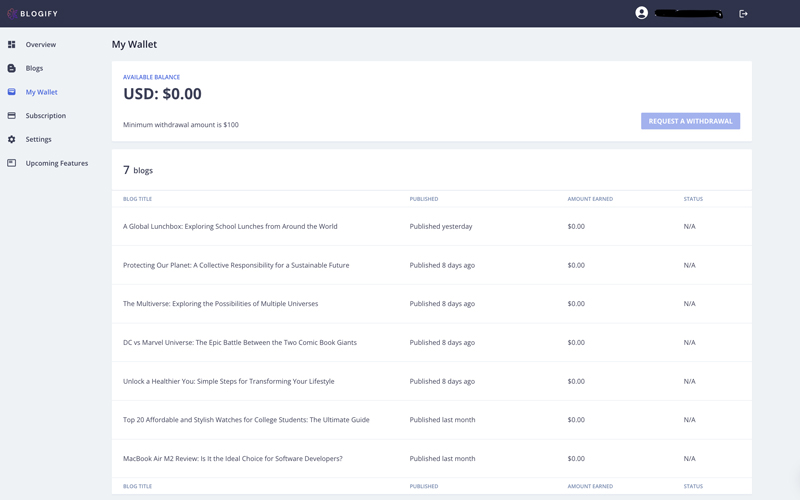Click the '7 blogs' count
Screen dimensions: 800x500
pos(138,170)
